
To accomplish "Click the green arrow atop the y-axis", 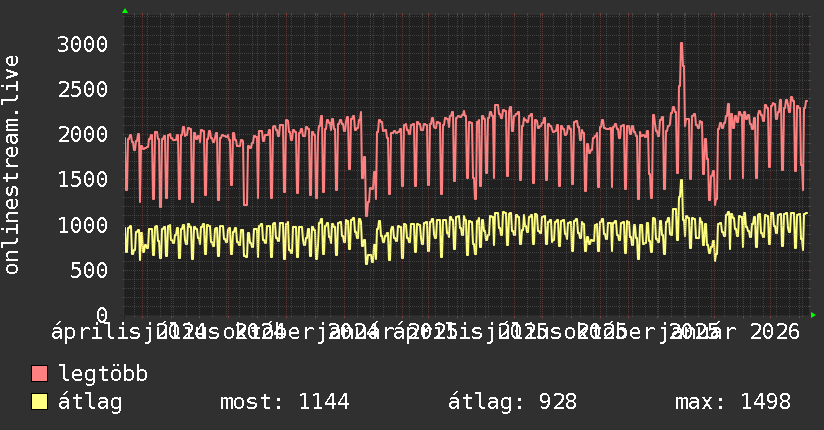I will tap(125, 11).
